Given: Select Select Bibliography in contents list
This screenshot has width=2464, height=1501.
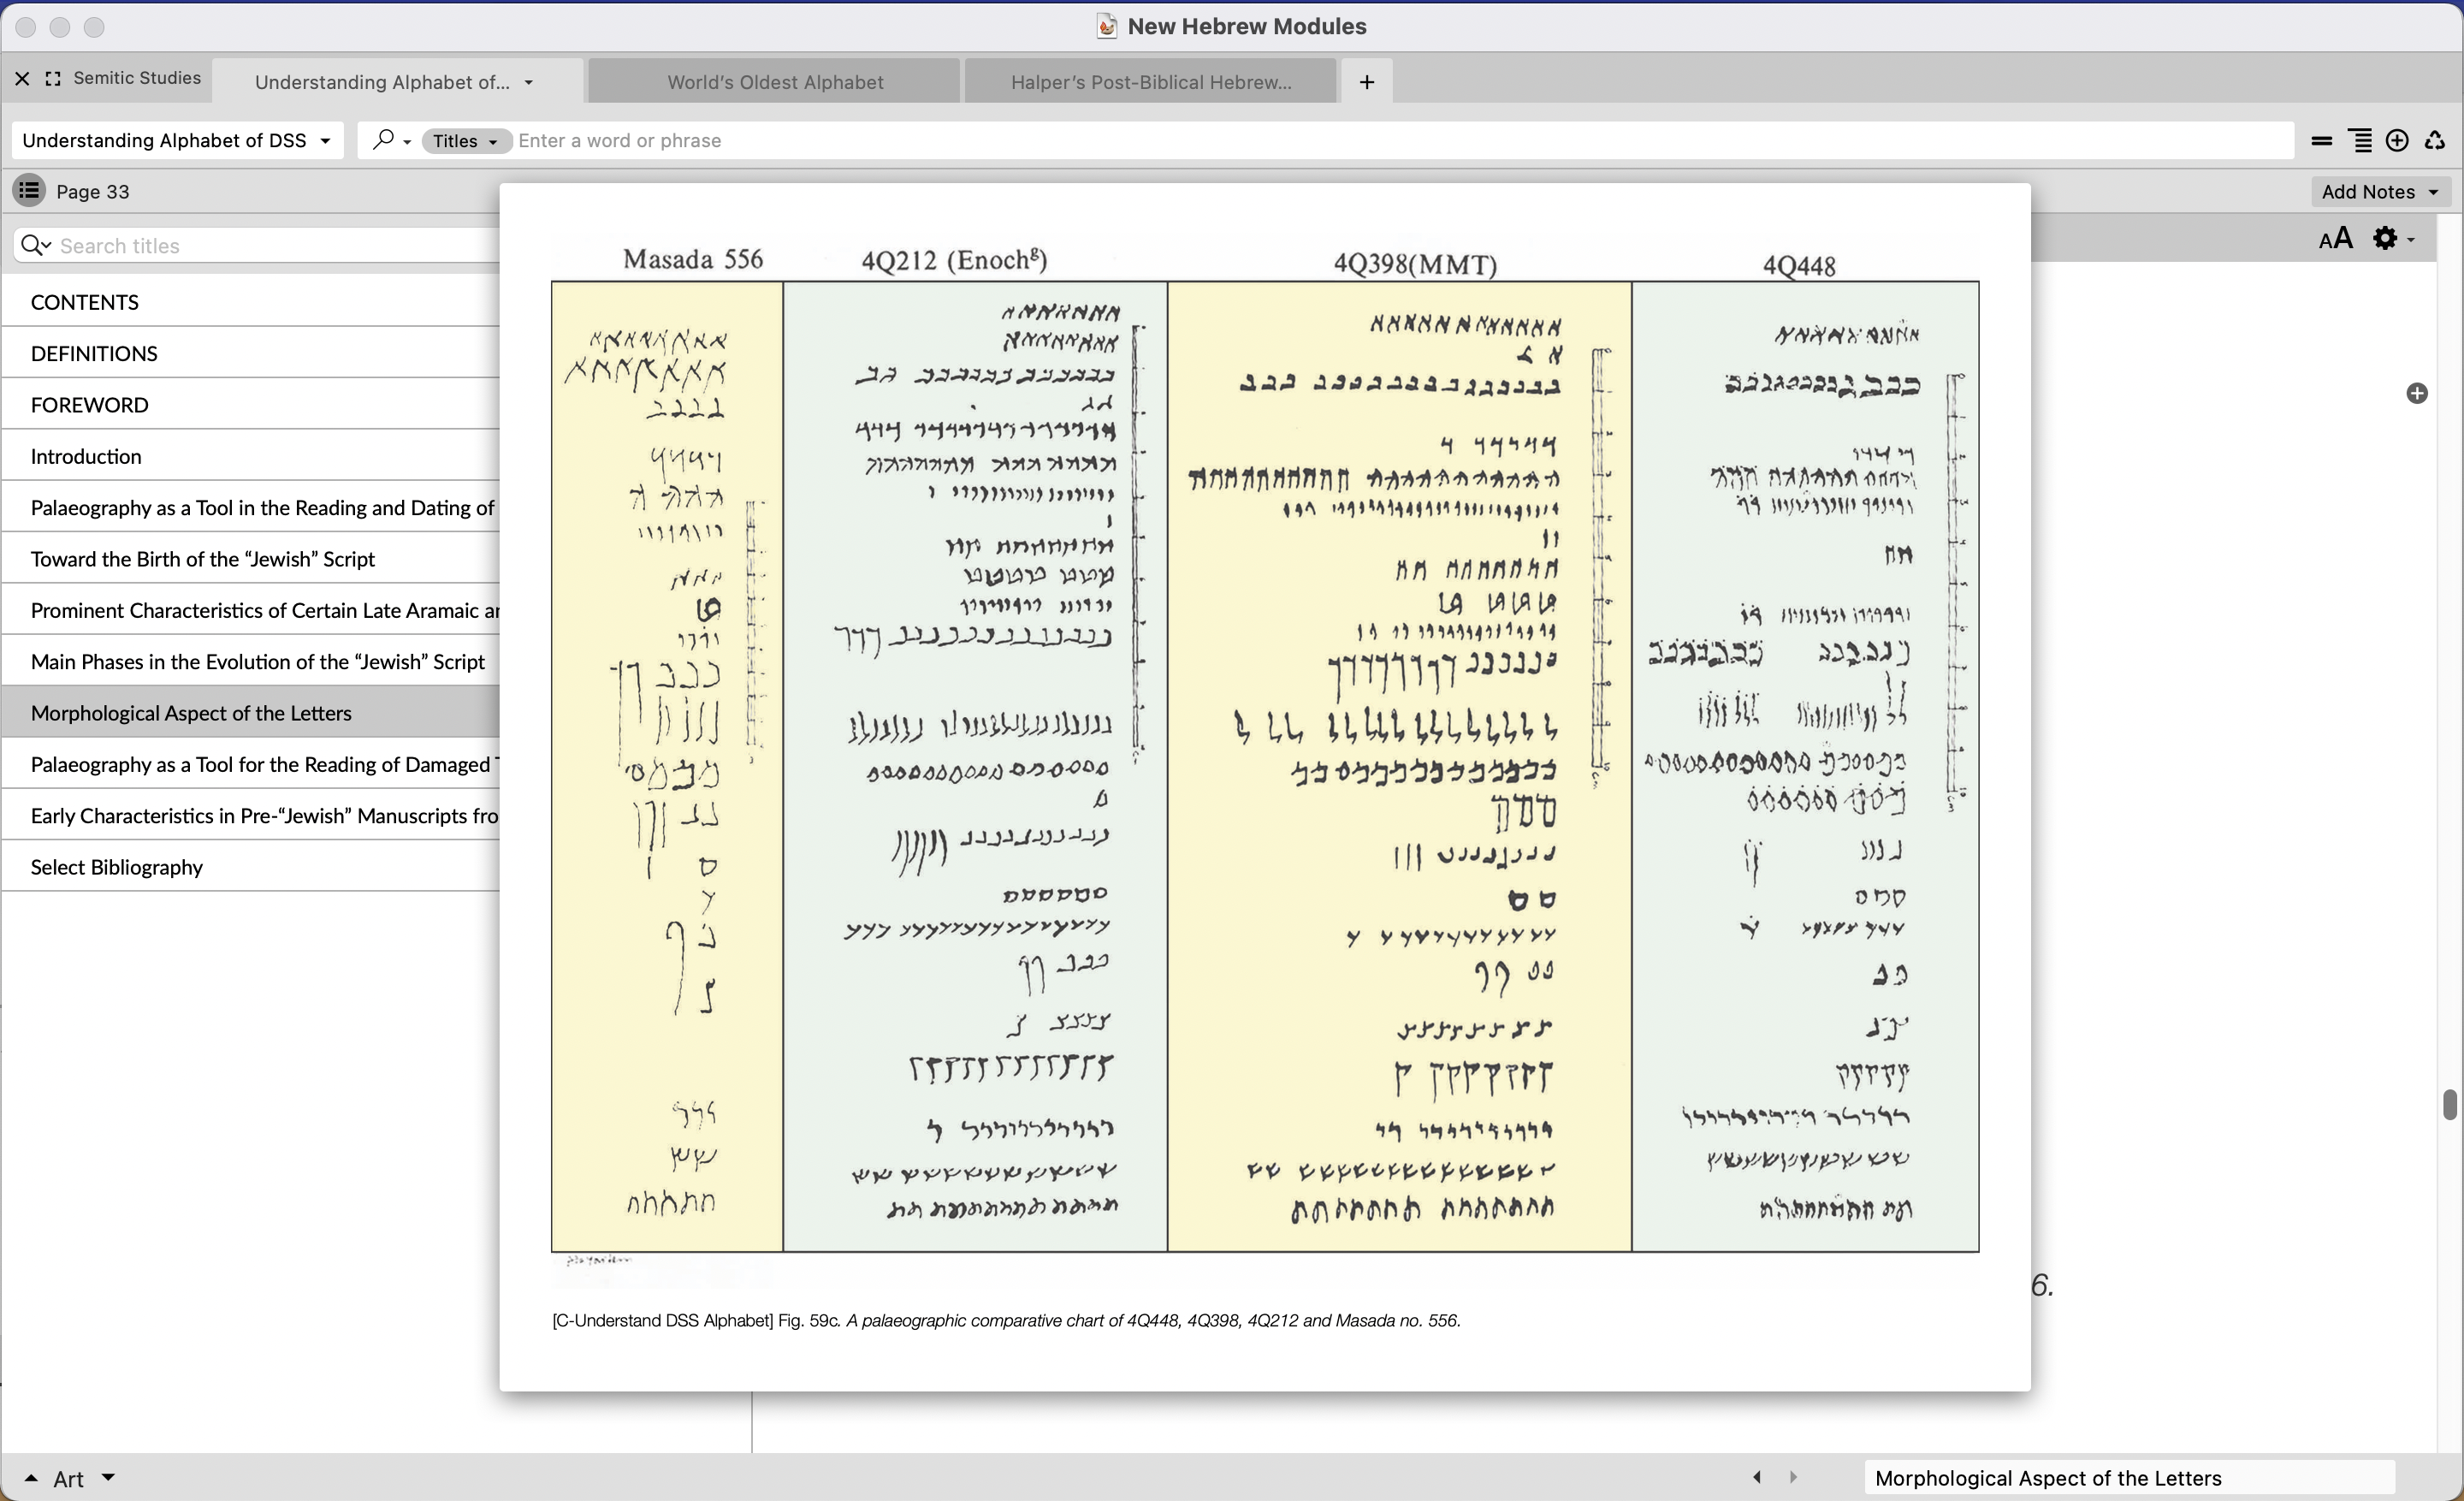Looking at the screenshot, I should (116, 866).
